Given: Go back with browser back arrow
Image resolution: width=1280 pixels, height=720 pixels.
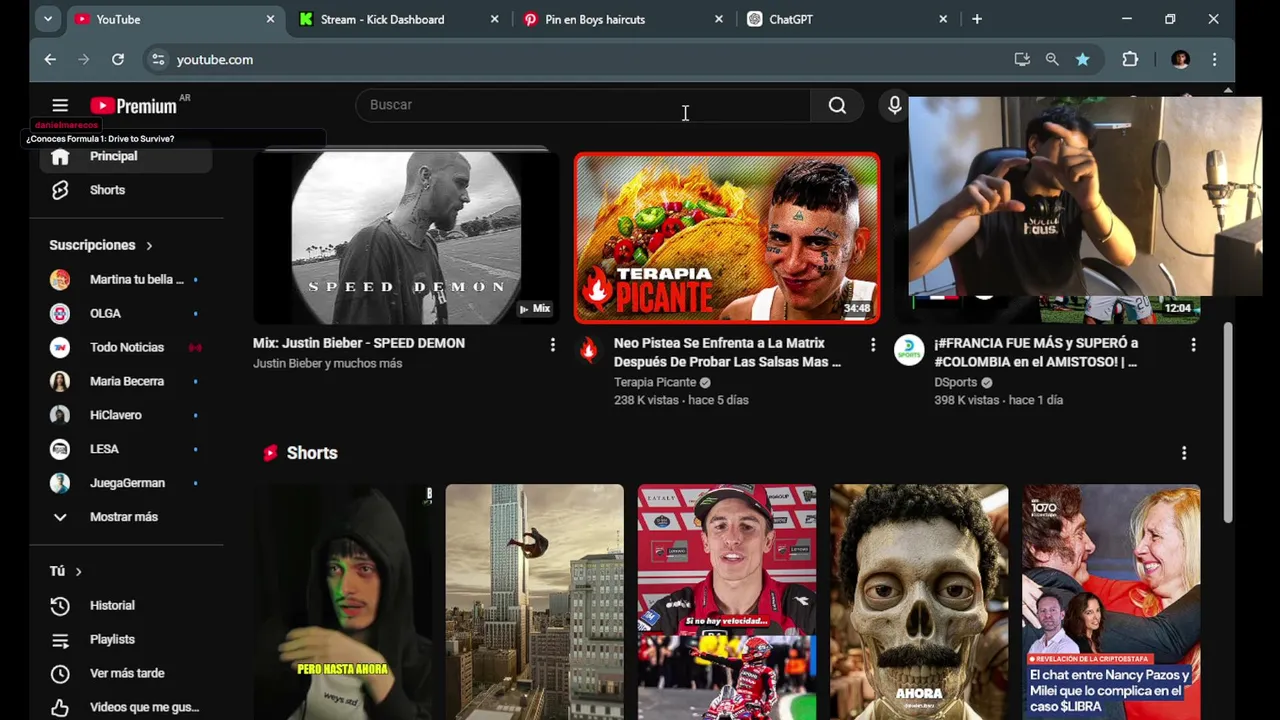Looking at the screenshot, I should tap(50, 60).
